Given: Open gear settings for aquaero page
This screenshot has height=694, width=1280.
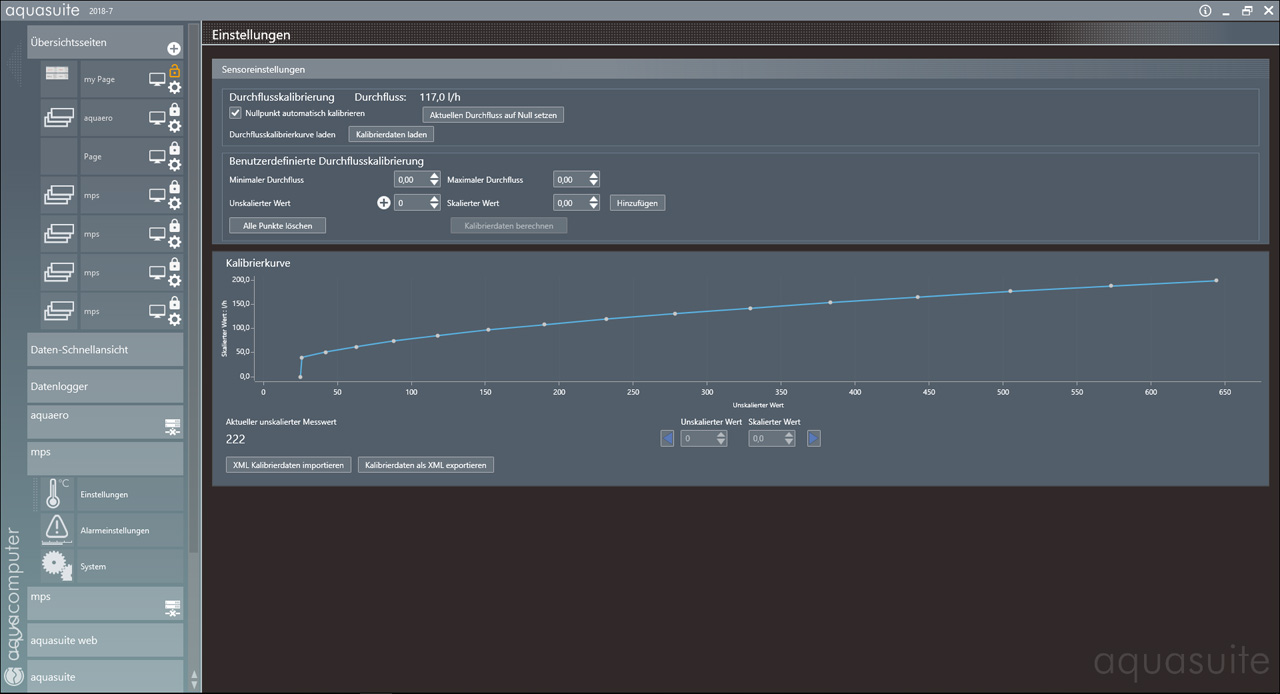Looking at the screenshot, I should tap(174, 127).
